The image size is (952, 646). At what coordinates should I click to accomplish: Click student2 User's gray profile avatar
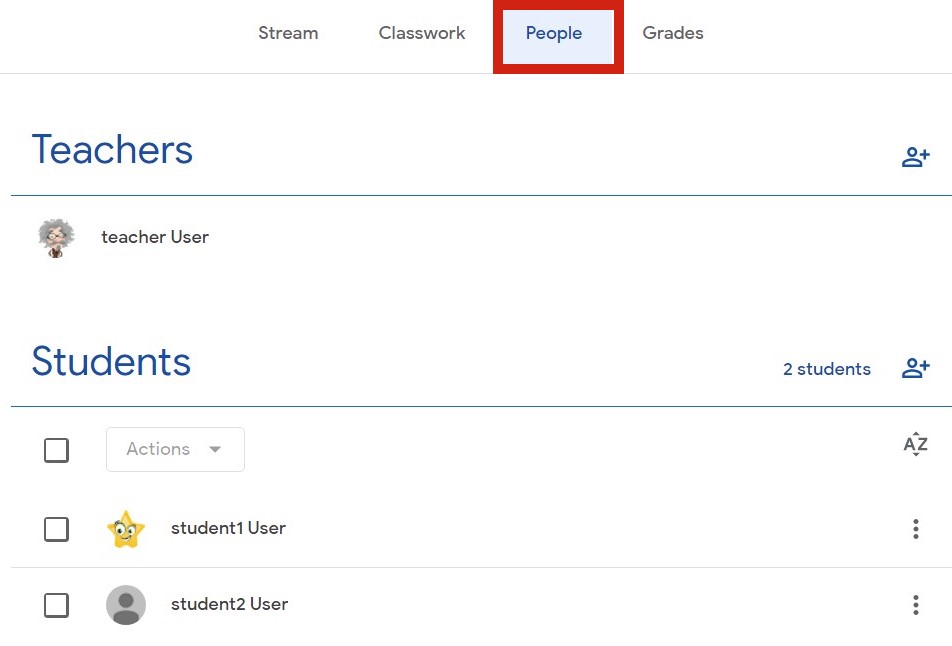[x=126, y=605]
